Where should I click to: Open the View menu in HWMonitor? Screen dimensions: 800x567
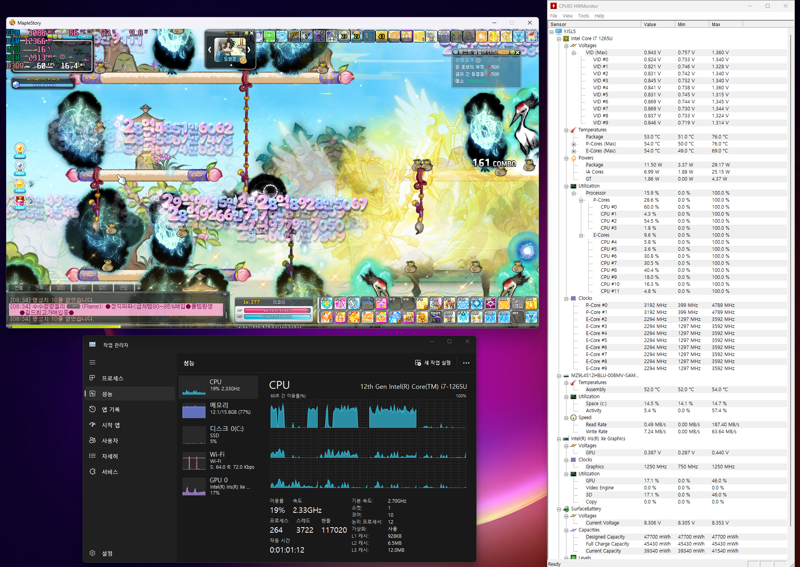point(567,16)
